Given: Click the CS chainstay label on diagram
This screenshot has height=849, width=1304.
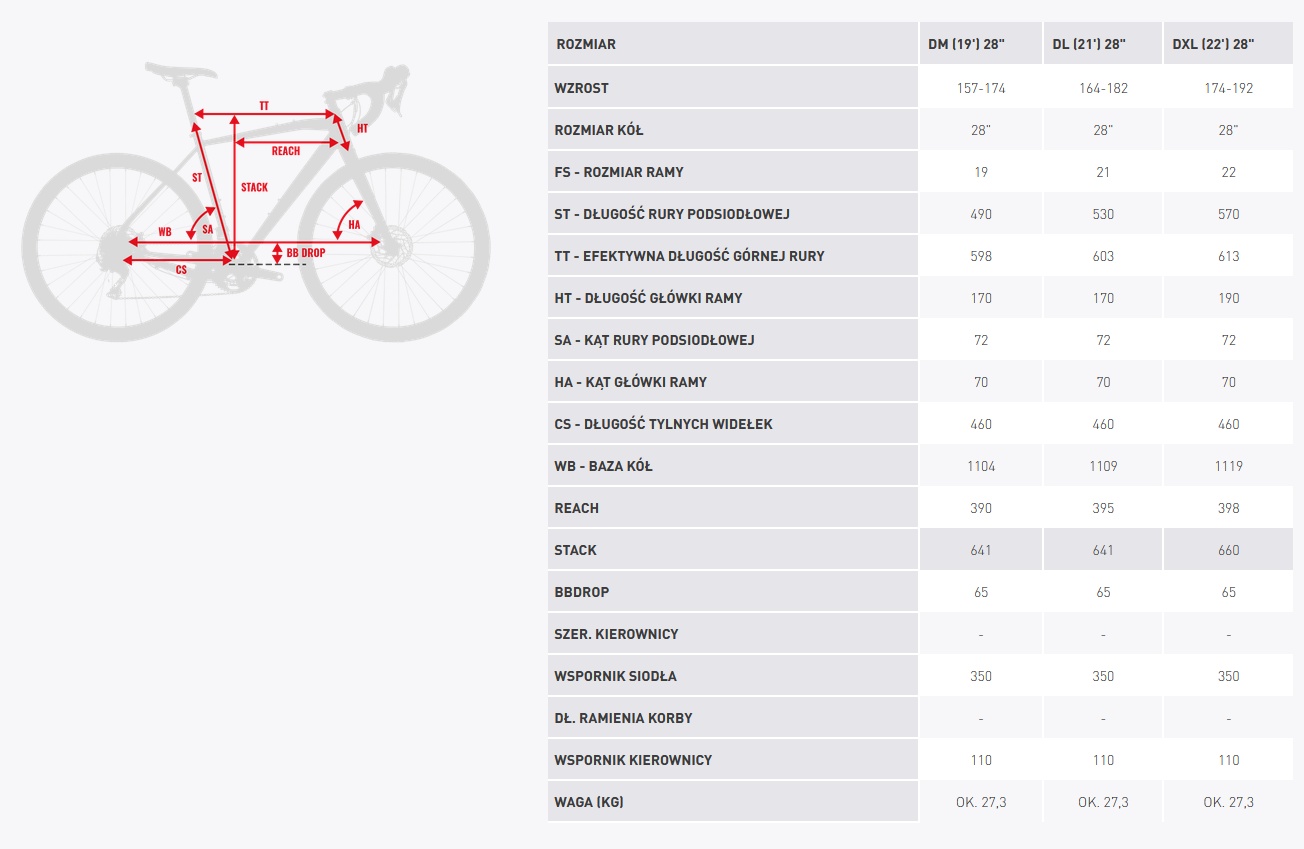Looking at the screenshot, I should [x=181, y=270].
